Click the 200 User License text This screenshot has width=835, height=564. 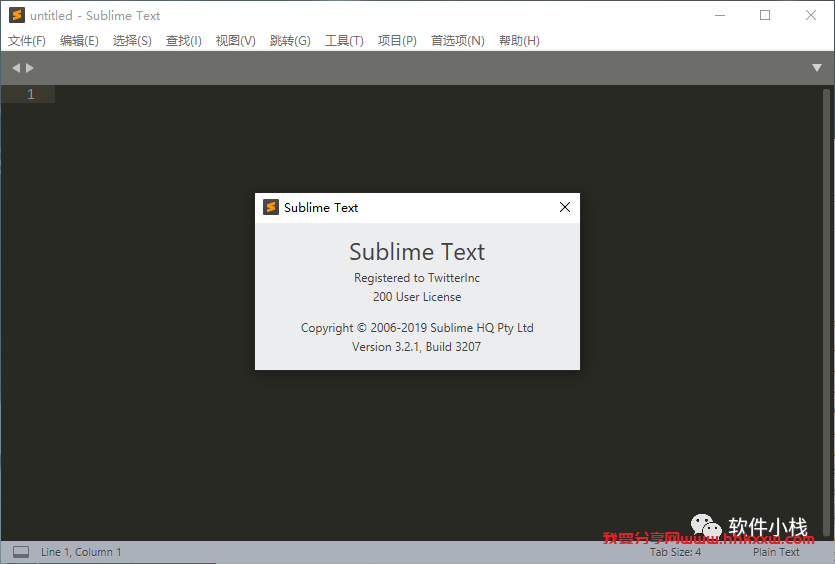[x=417, y=297]
